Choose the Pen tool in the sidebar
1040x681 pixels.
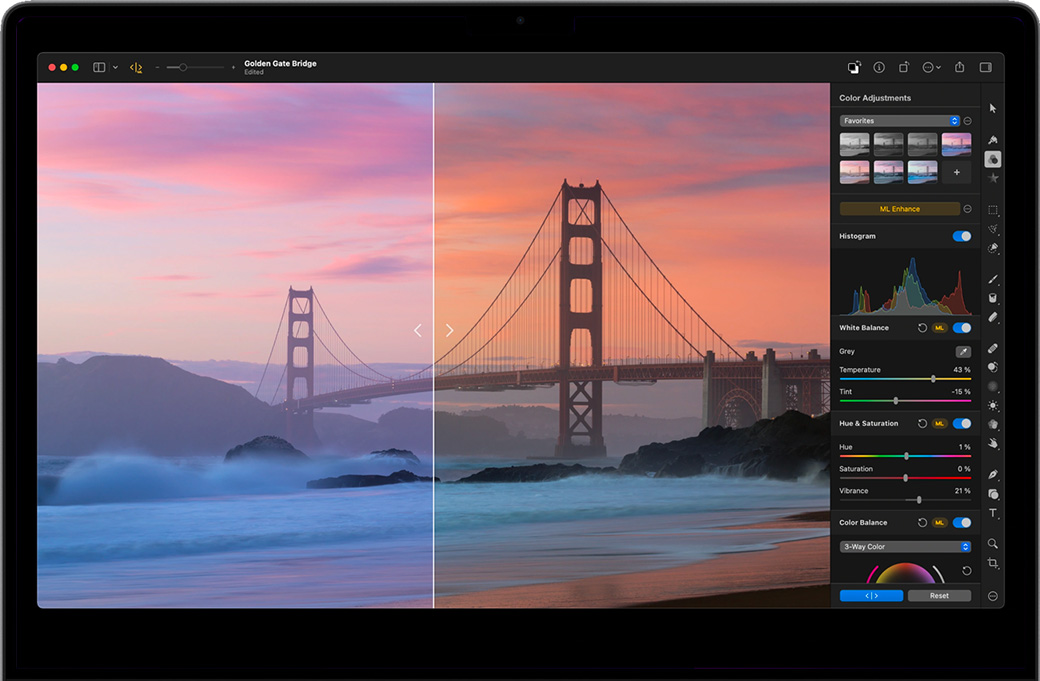click(x=993, y=474)
